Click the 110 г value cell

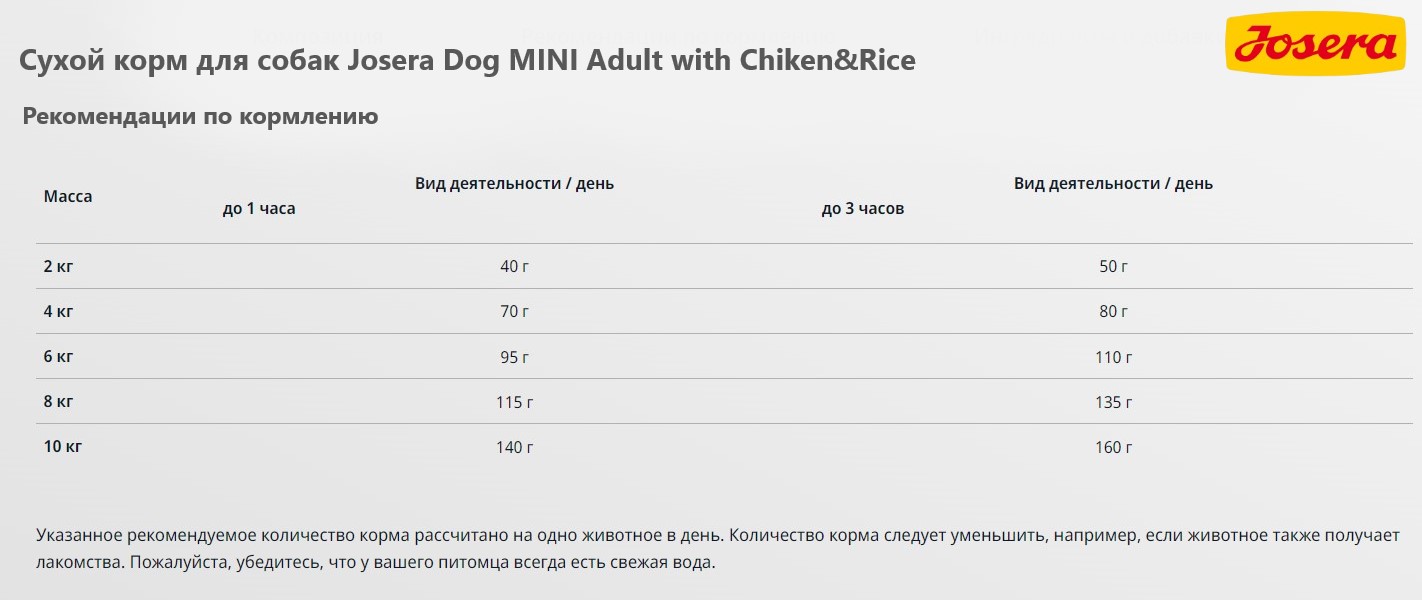(1114, 357)
